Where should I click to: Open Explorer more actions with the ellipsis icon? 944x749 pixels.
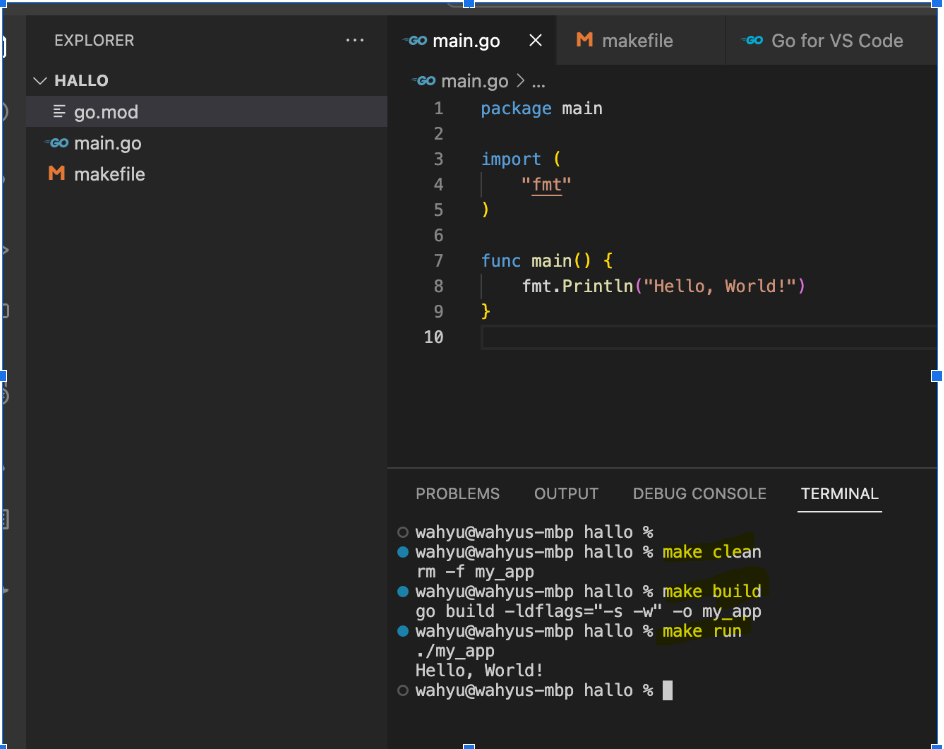point(355,40)
